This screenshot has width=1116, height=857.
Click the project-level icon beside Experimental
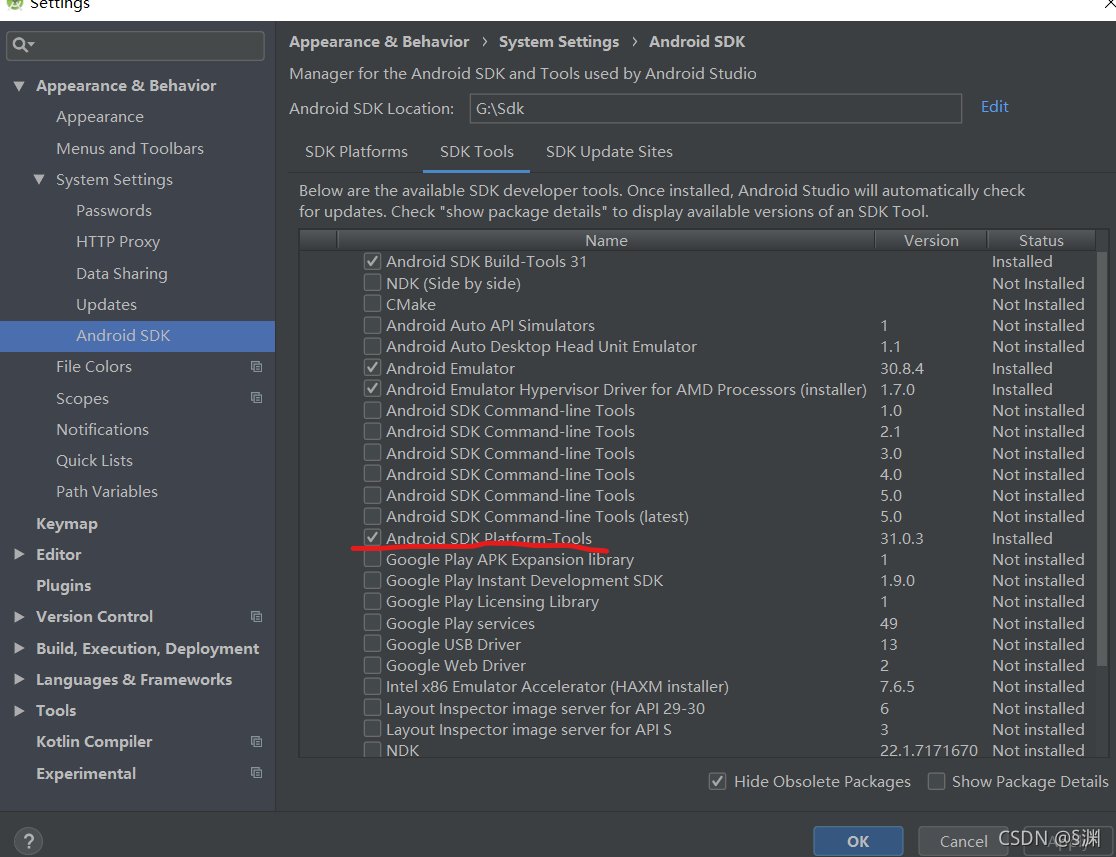click(256, 772)
